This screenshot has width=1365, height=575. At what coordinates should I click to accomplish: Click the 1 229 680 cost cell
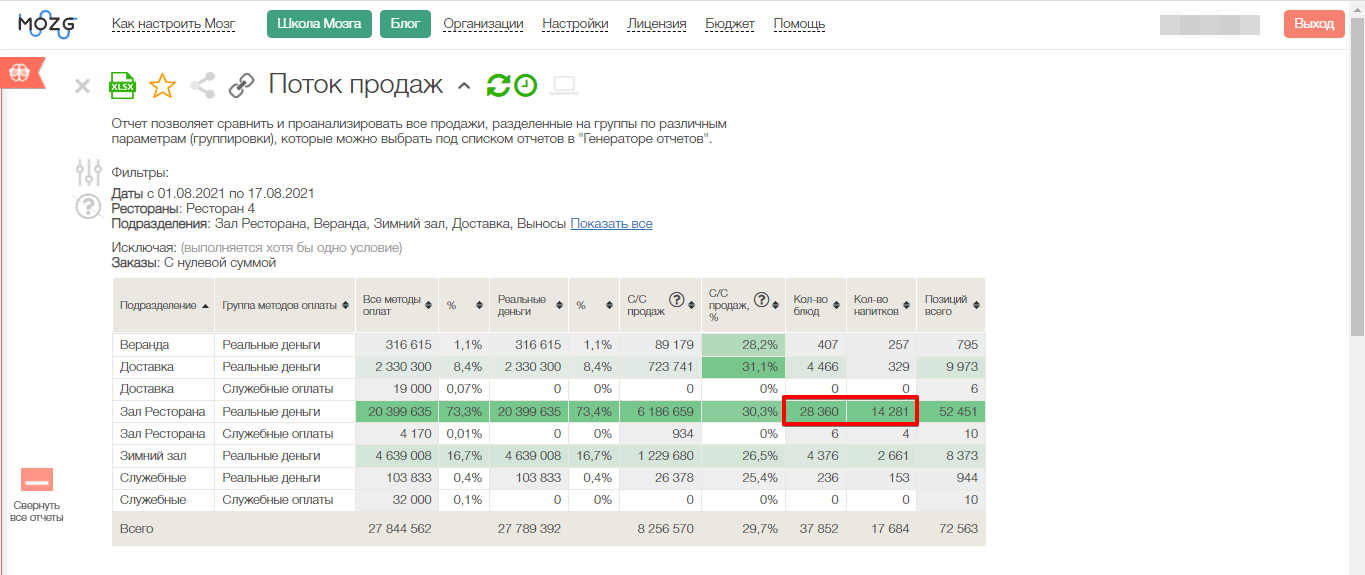tap(660, 456)
